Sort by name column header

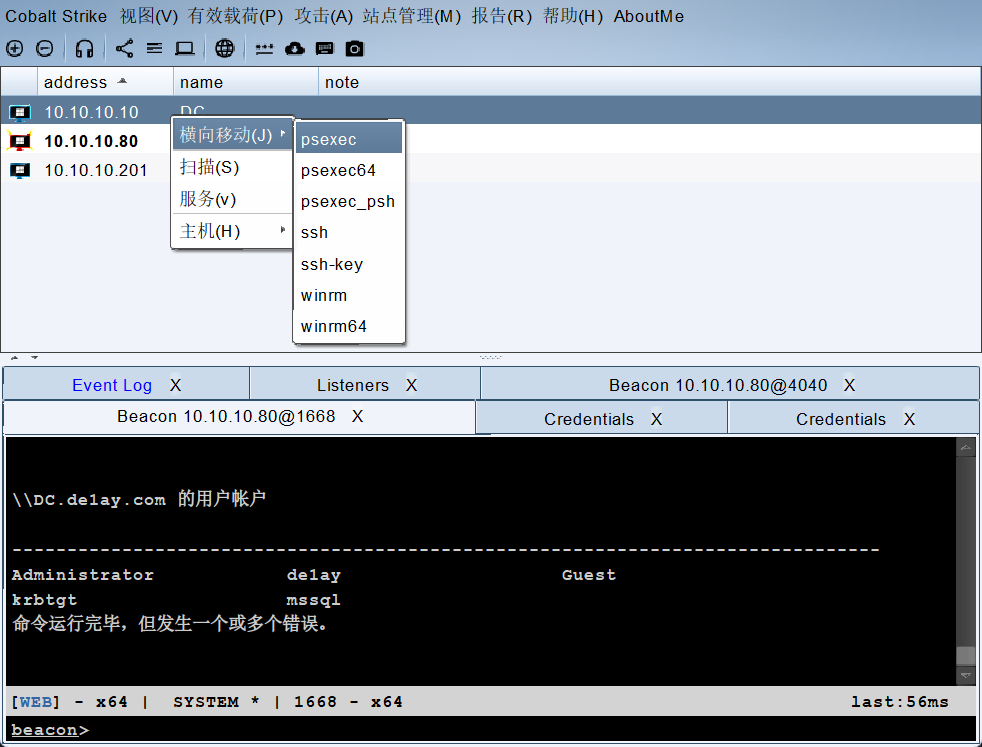point(246,82)
